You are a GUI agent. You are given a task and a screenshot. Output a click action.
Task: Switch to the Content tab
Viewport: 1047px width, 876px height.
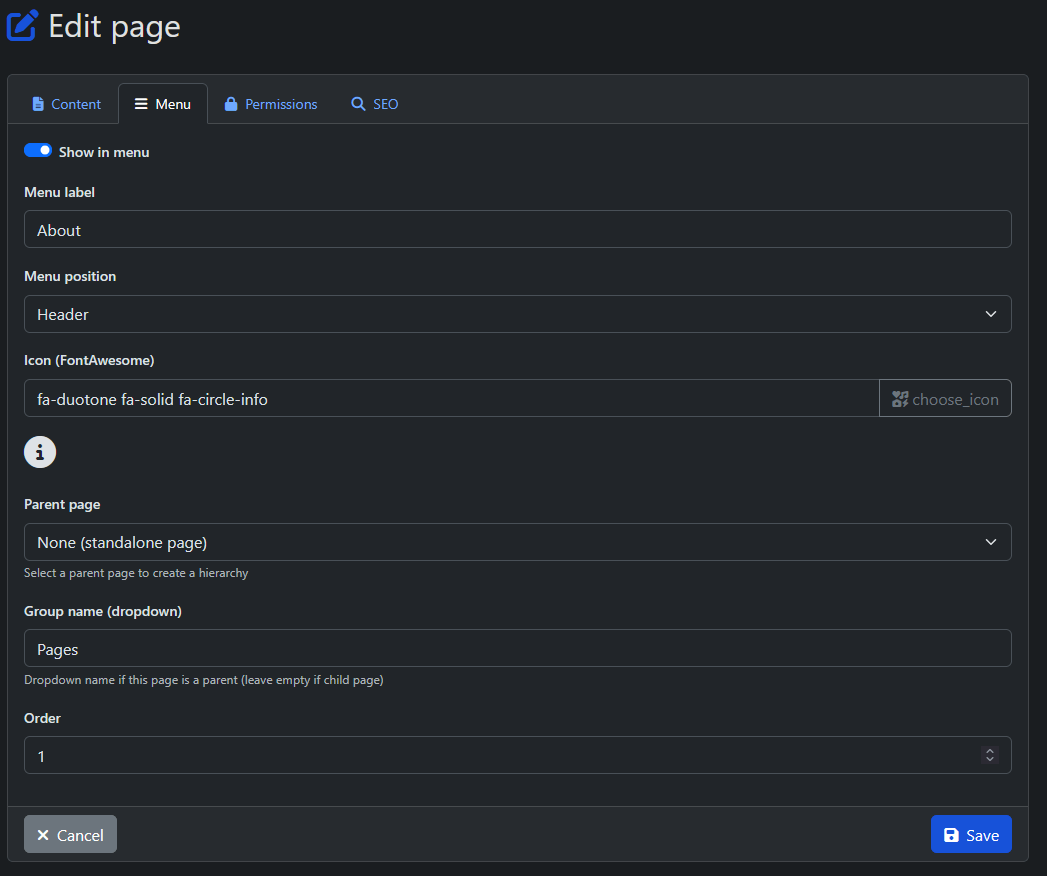tap(66, 104)
